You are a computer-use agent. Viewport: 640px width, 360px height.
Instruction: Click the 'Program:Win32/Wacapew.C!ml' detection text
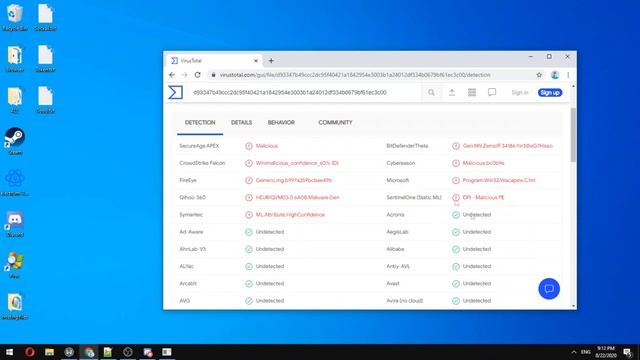499,180
